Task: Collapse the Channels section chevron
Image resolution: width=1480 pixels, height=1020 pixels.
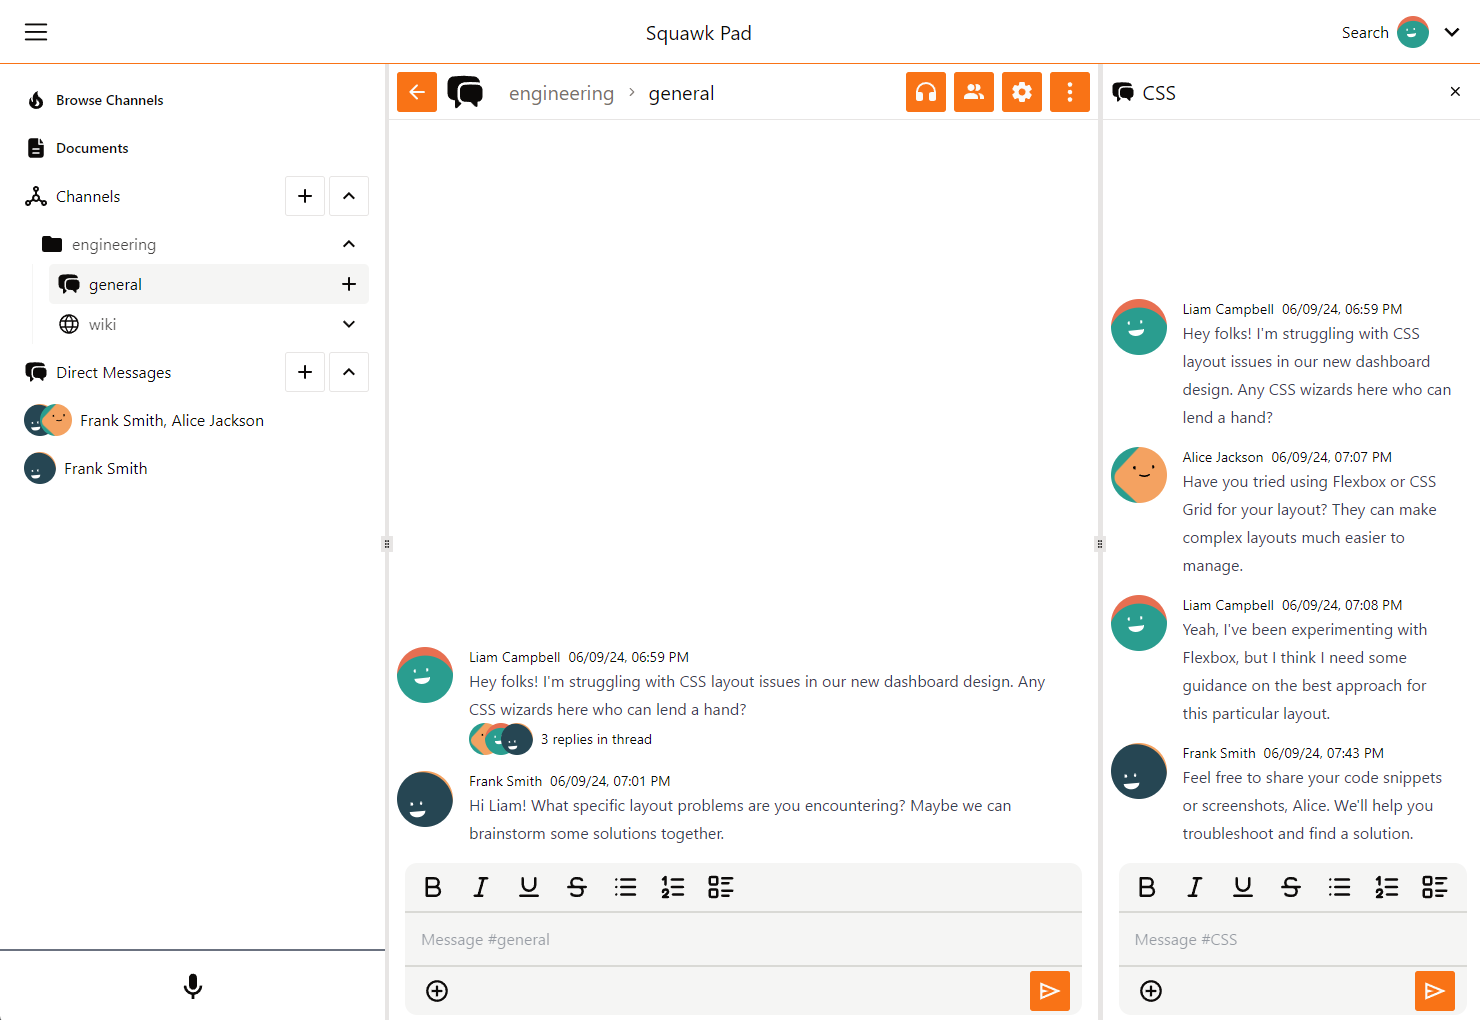Action: (x=348, y=196)
